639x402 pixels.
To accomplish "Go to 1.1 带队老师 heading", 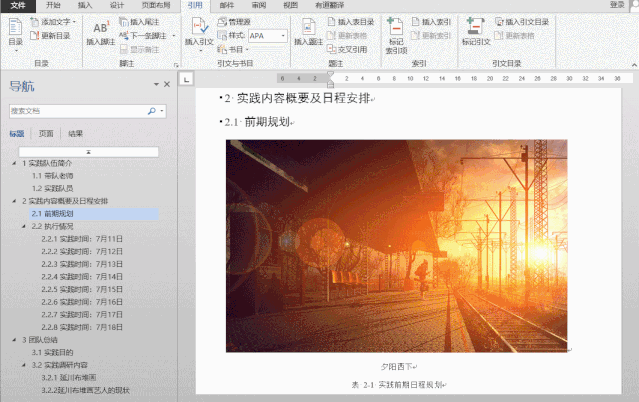I will [53, 176].
